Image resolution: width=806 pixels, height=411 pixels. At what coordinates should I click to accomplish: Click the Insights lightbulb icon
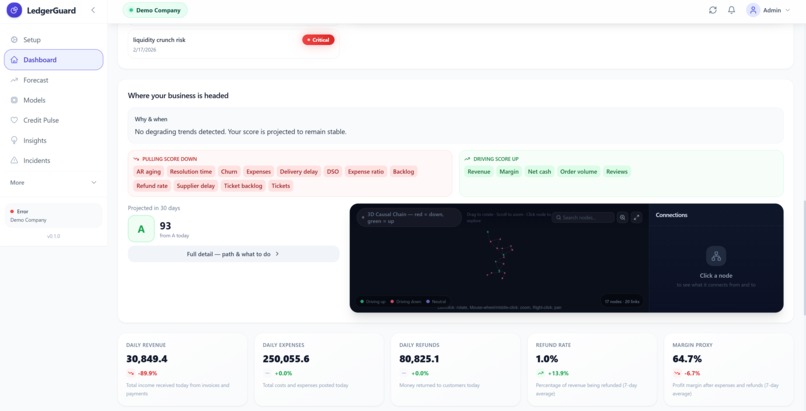14,140
